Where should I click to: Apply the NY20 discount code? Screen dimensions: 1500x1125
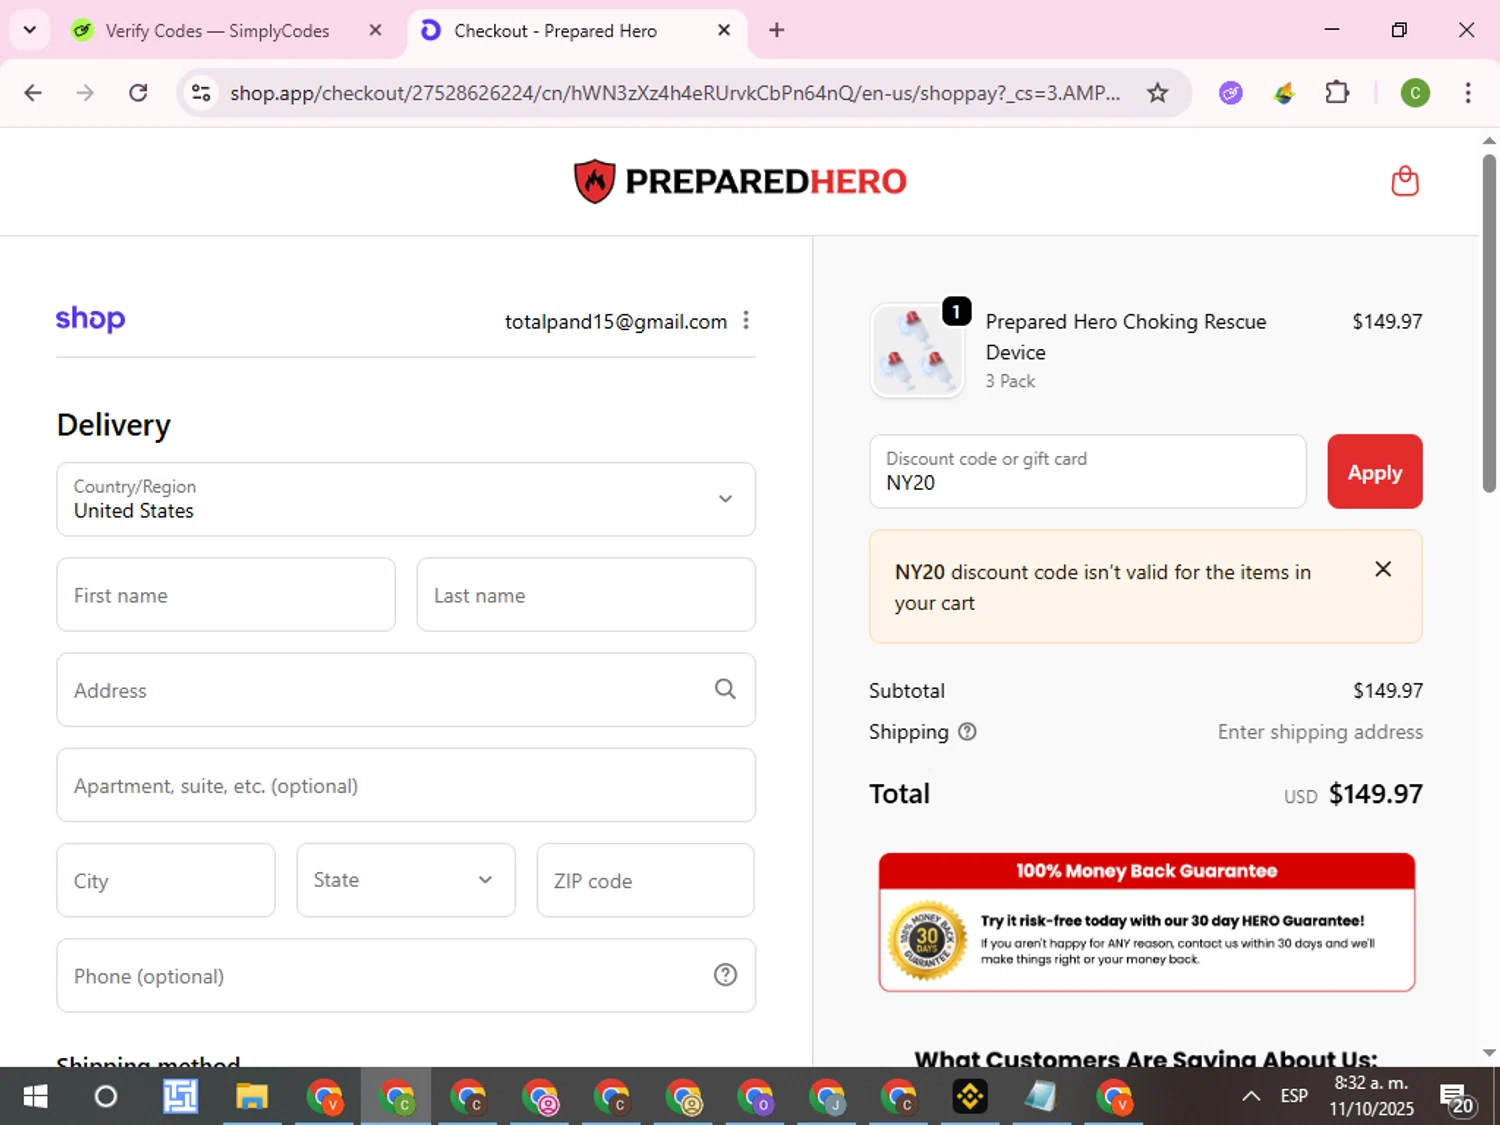[1374, 471]
